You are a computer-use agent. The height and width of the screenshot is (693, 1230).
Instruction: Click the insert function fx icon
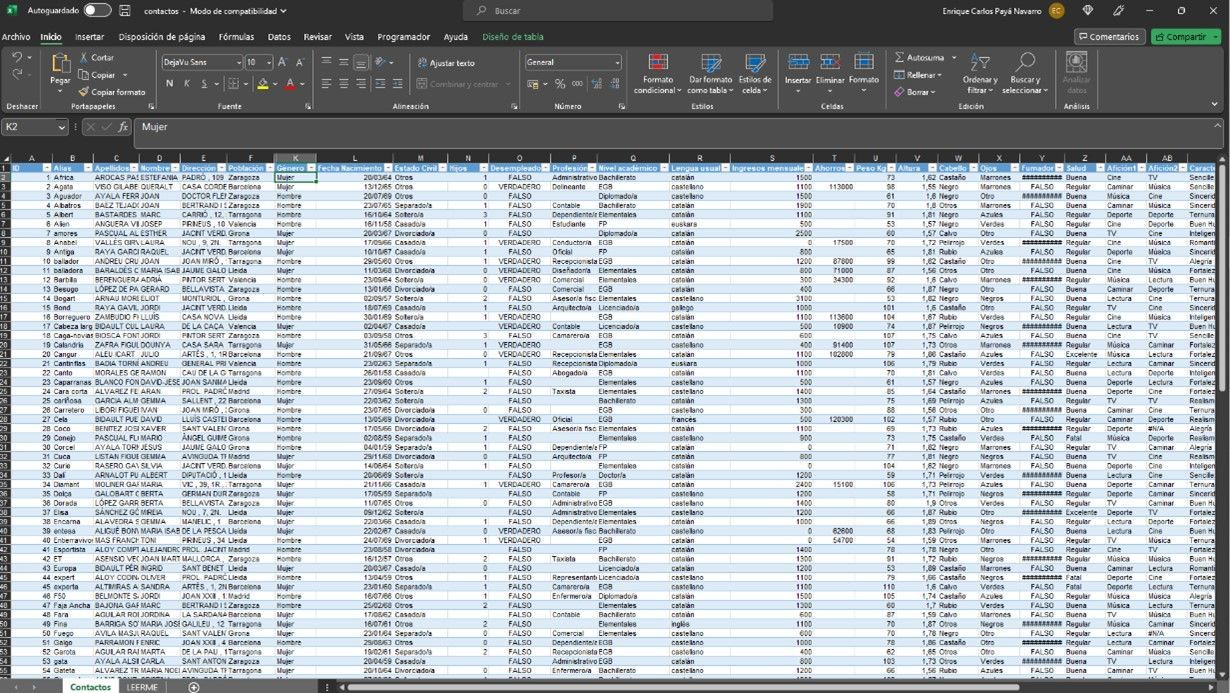(x=123, y=127)
